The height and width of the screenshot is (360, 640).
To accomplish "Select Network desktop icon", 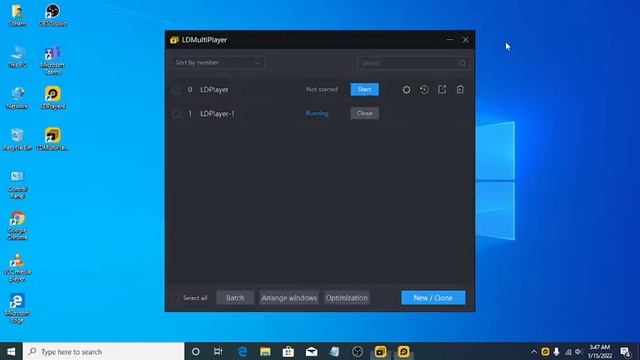I will coord(17,98).
